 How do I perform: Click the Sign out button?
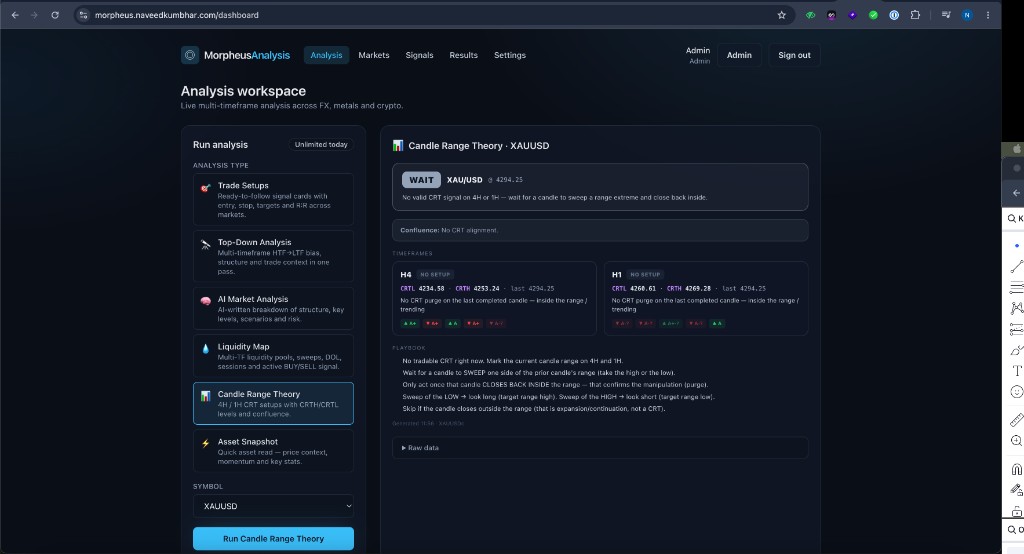[x=794, y=55]
